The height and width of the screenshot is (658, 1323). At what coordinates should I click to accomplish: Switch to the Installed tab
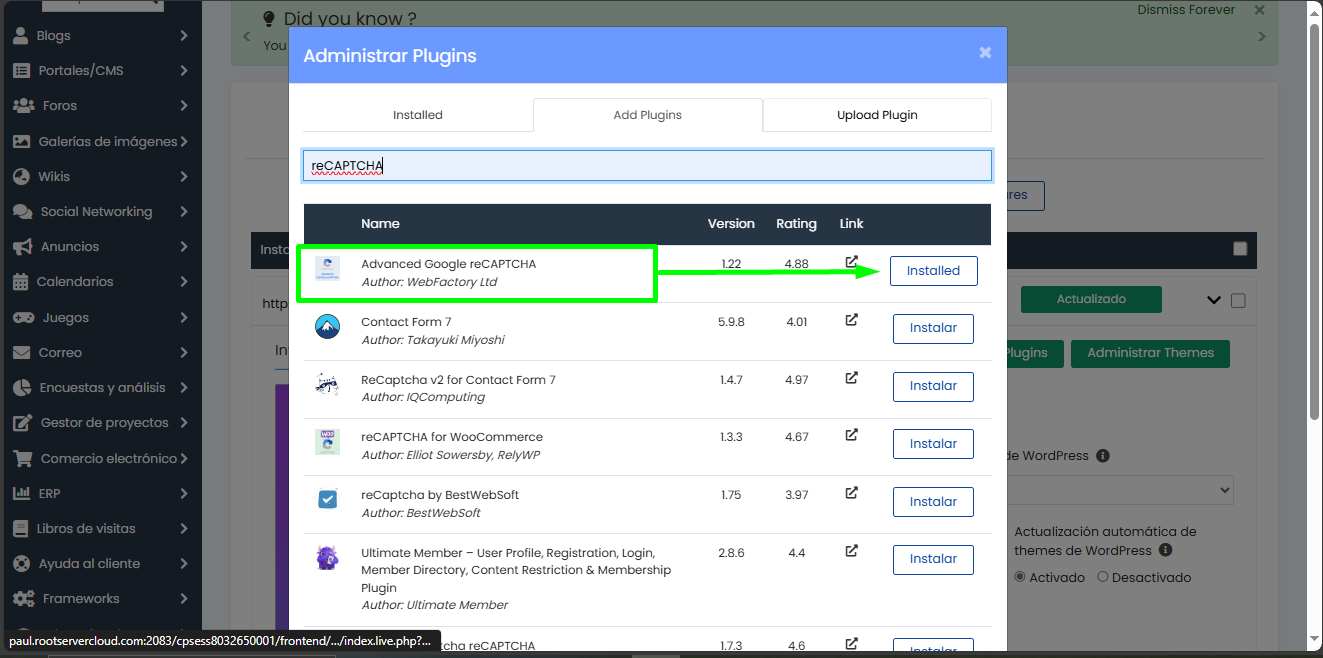click(x=418, y=114)
